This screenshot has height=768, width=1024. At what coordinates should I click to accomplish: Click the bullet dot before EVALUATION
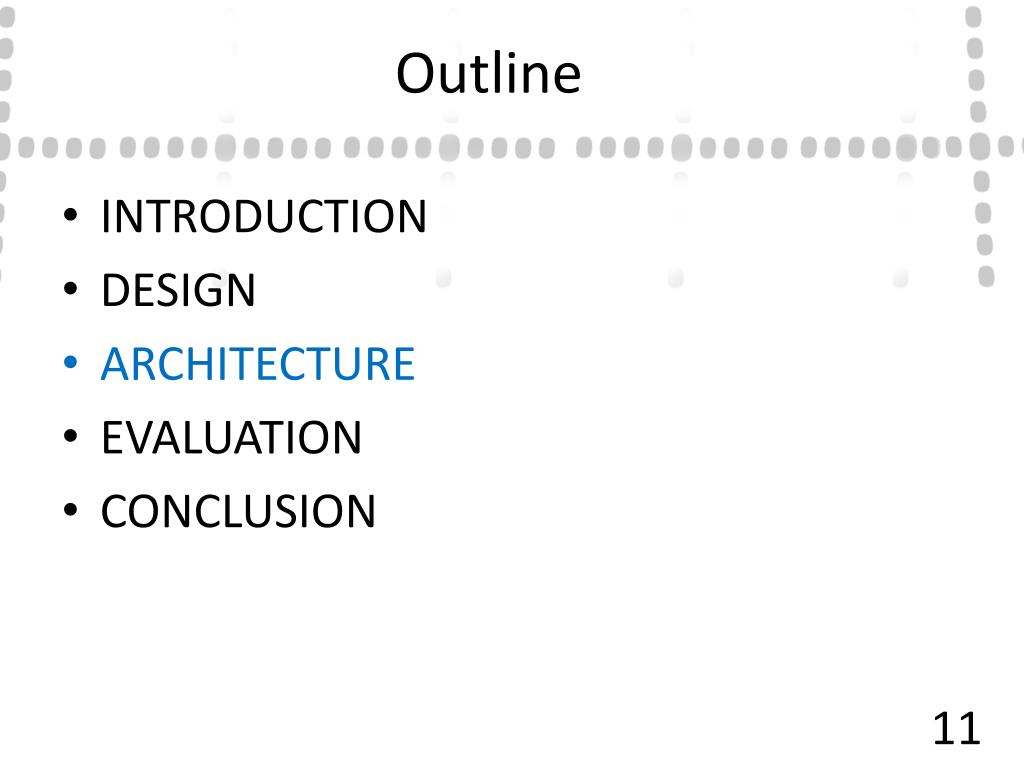71,436
